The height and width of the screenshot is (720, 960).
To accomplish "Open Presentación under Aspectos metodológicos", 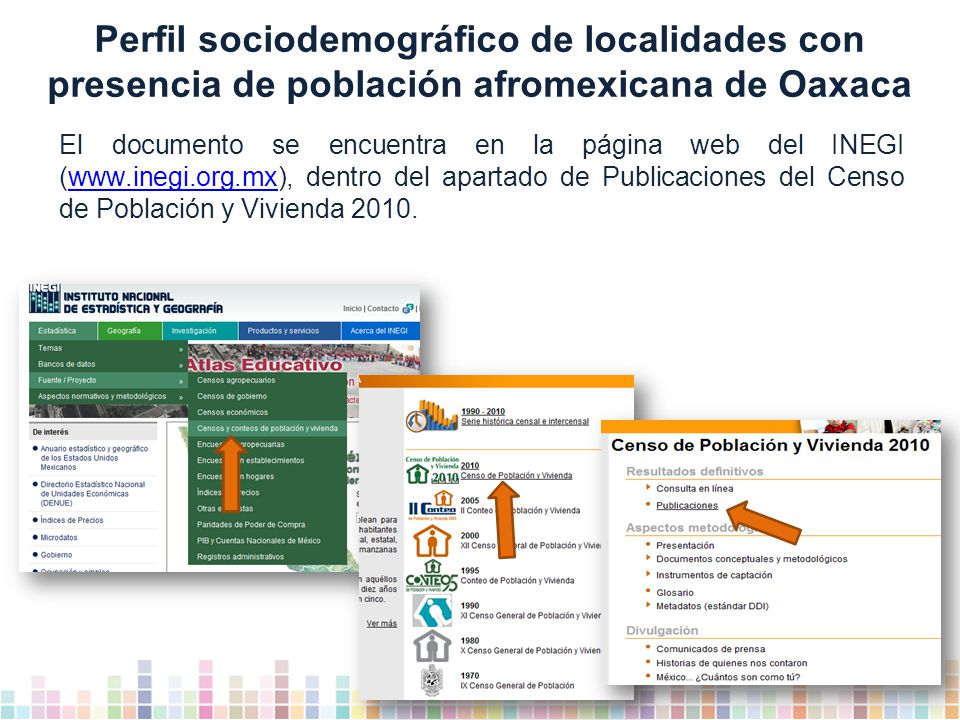I will click(685, 545).
